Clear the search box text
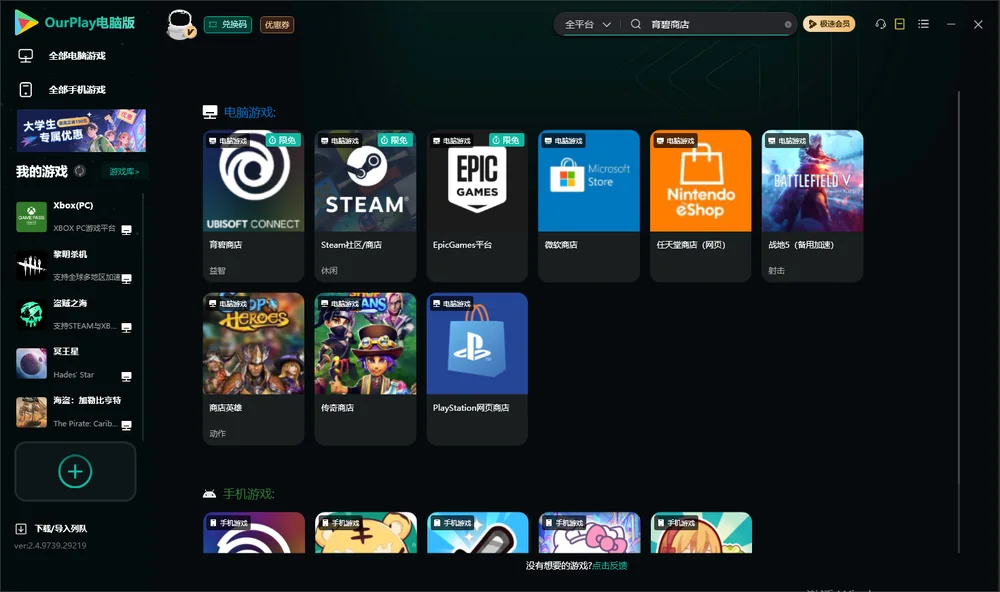Viewport: 1000px width, 592px height. [788, 25]
